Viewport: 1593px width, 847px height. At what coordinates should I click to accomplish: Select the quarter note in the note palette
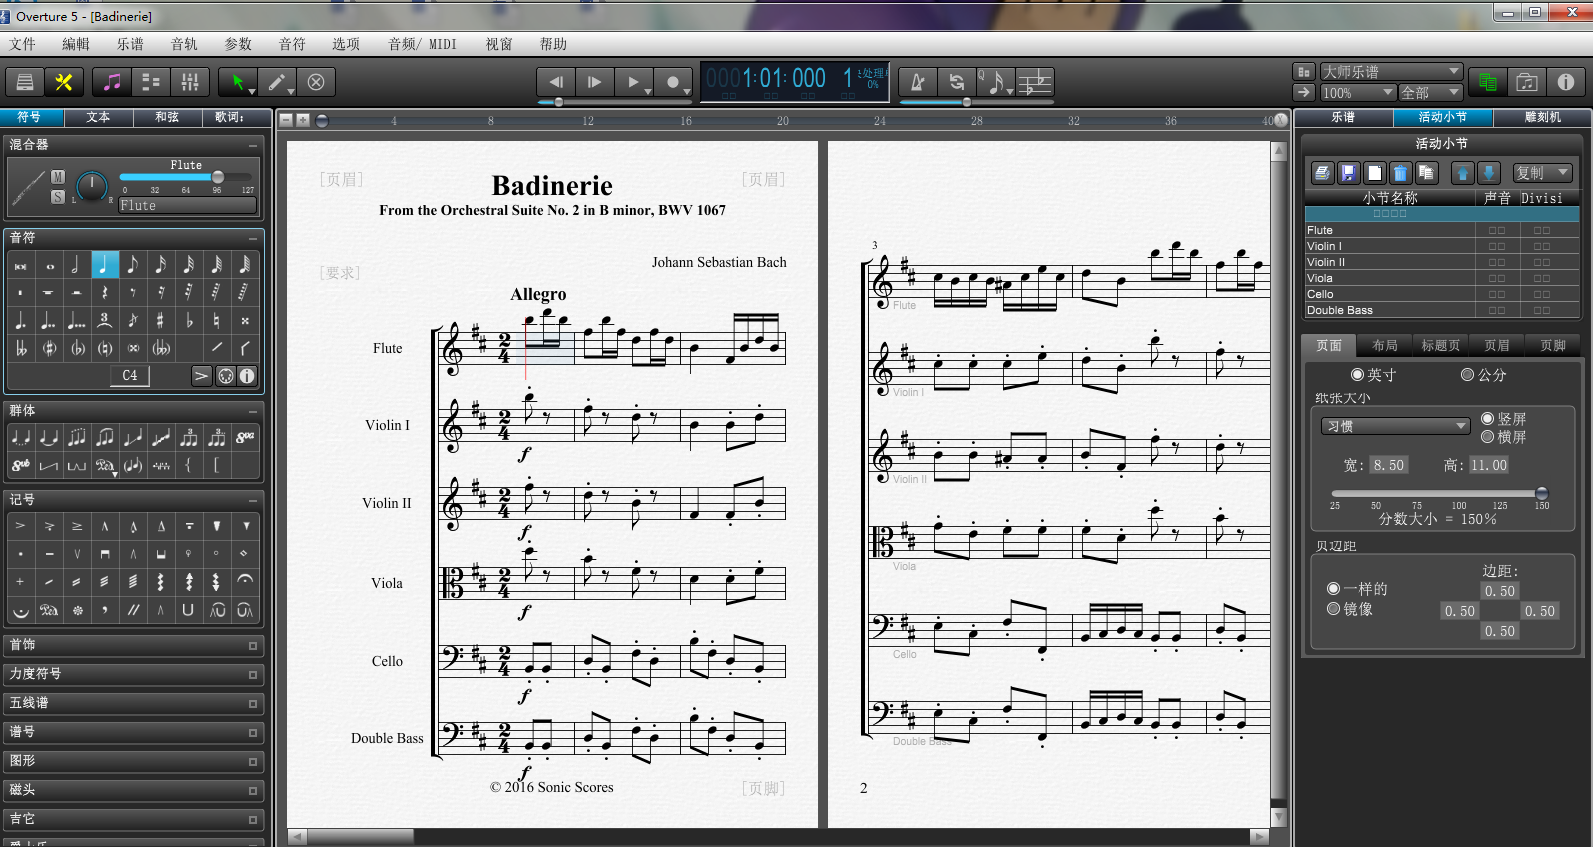104,265
